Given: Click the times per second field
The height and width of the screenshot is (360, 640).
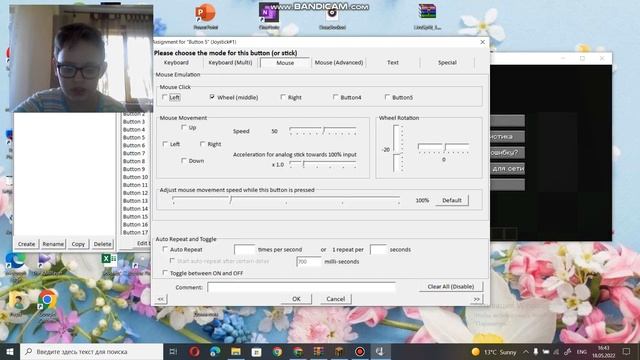Looking at the screenshot, I should click(x=244, y=249).
